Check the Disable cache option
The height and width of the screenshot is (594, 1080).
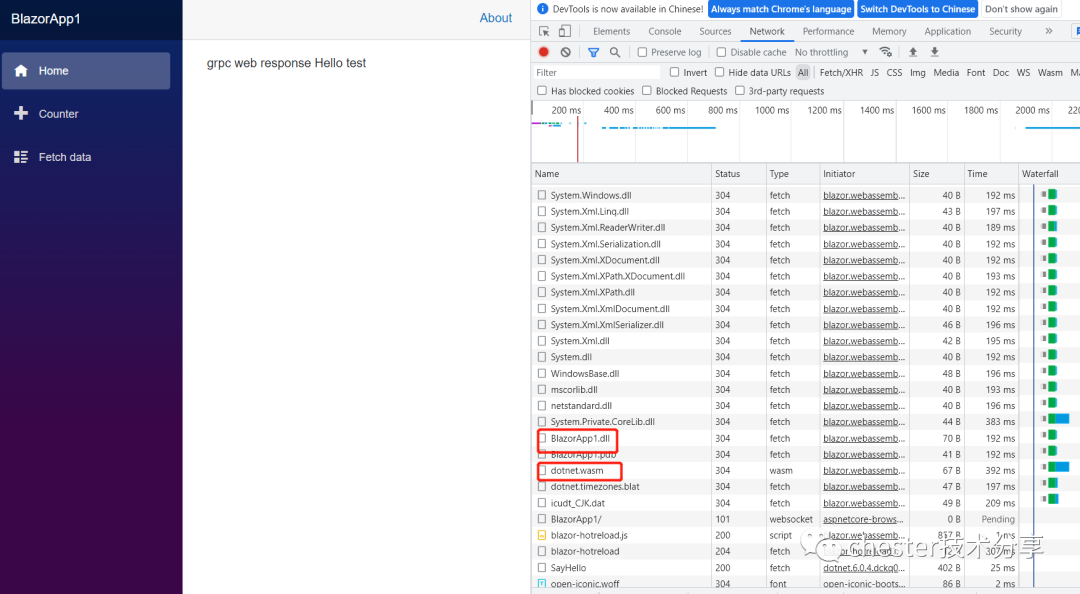(722, 52)
